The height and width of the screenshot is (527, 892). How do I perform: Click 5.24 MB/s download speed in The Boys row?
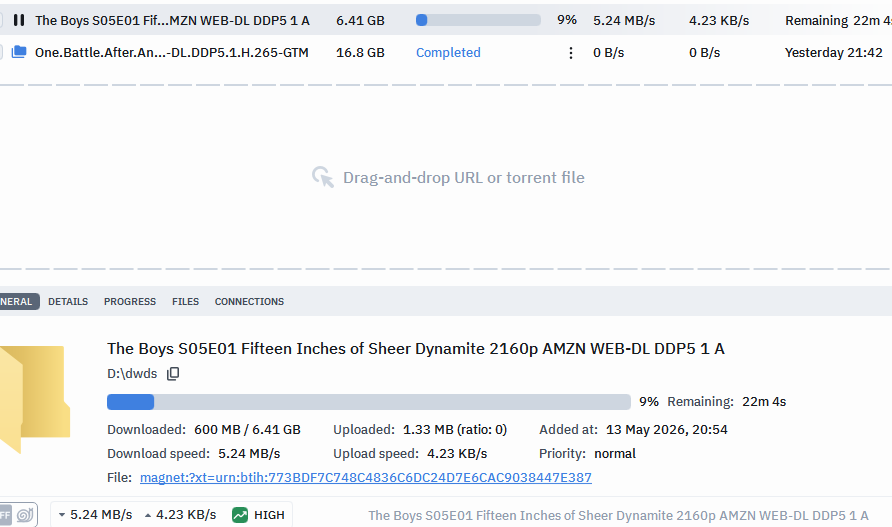click(624, 20)
